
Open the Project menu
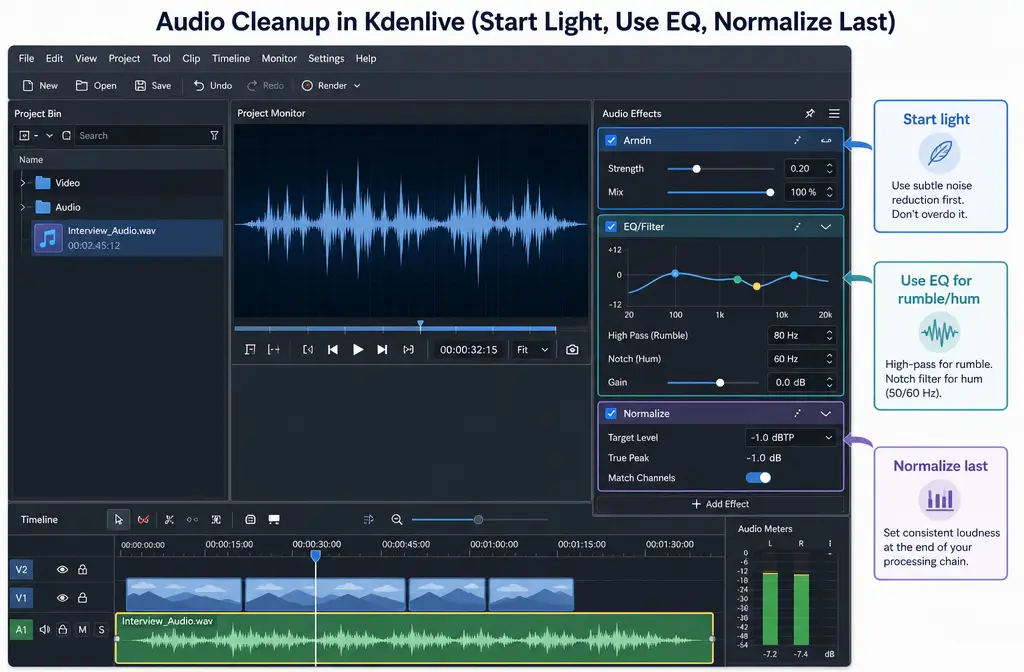[124, 58]
